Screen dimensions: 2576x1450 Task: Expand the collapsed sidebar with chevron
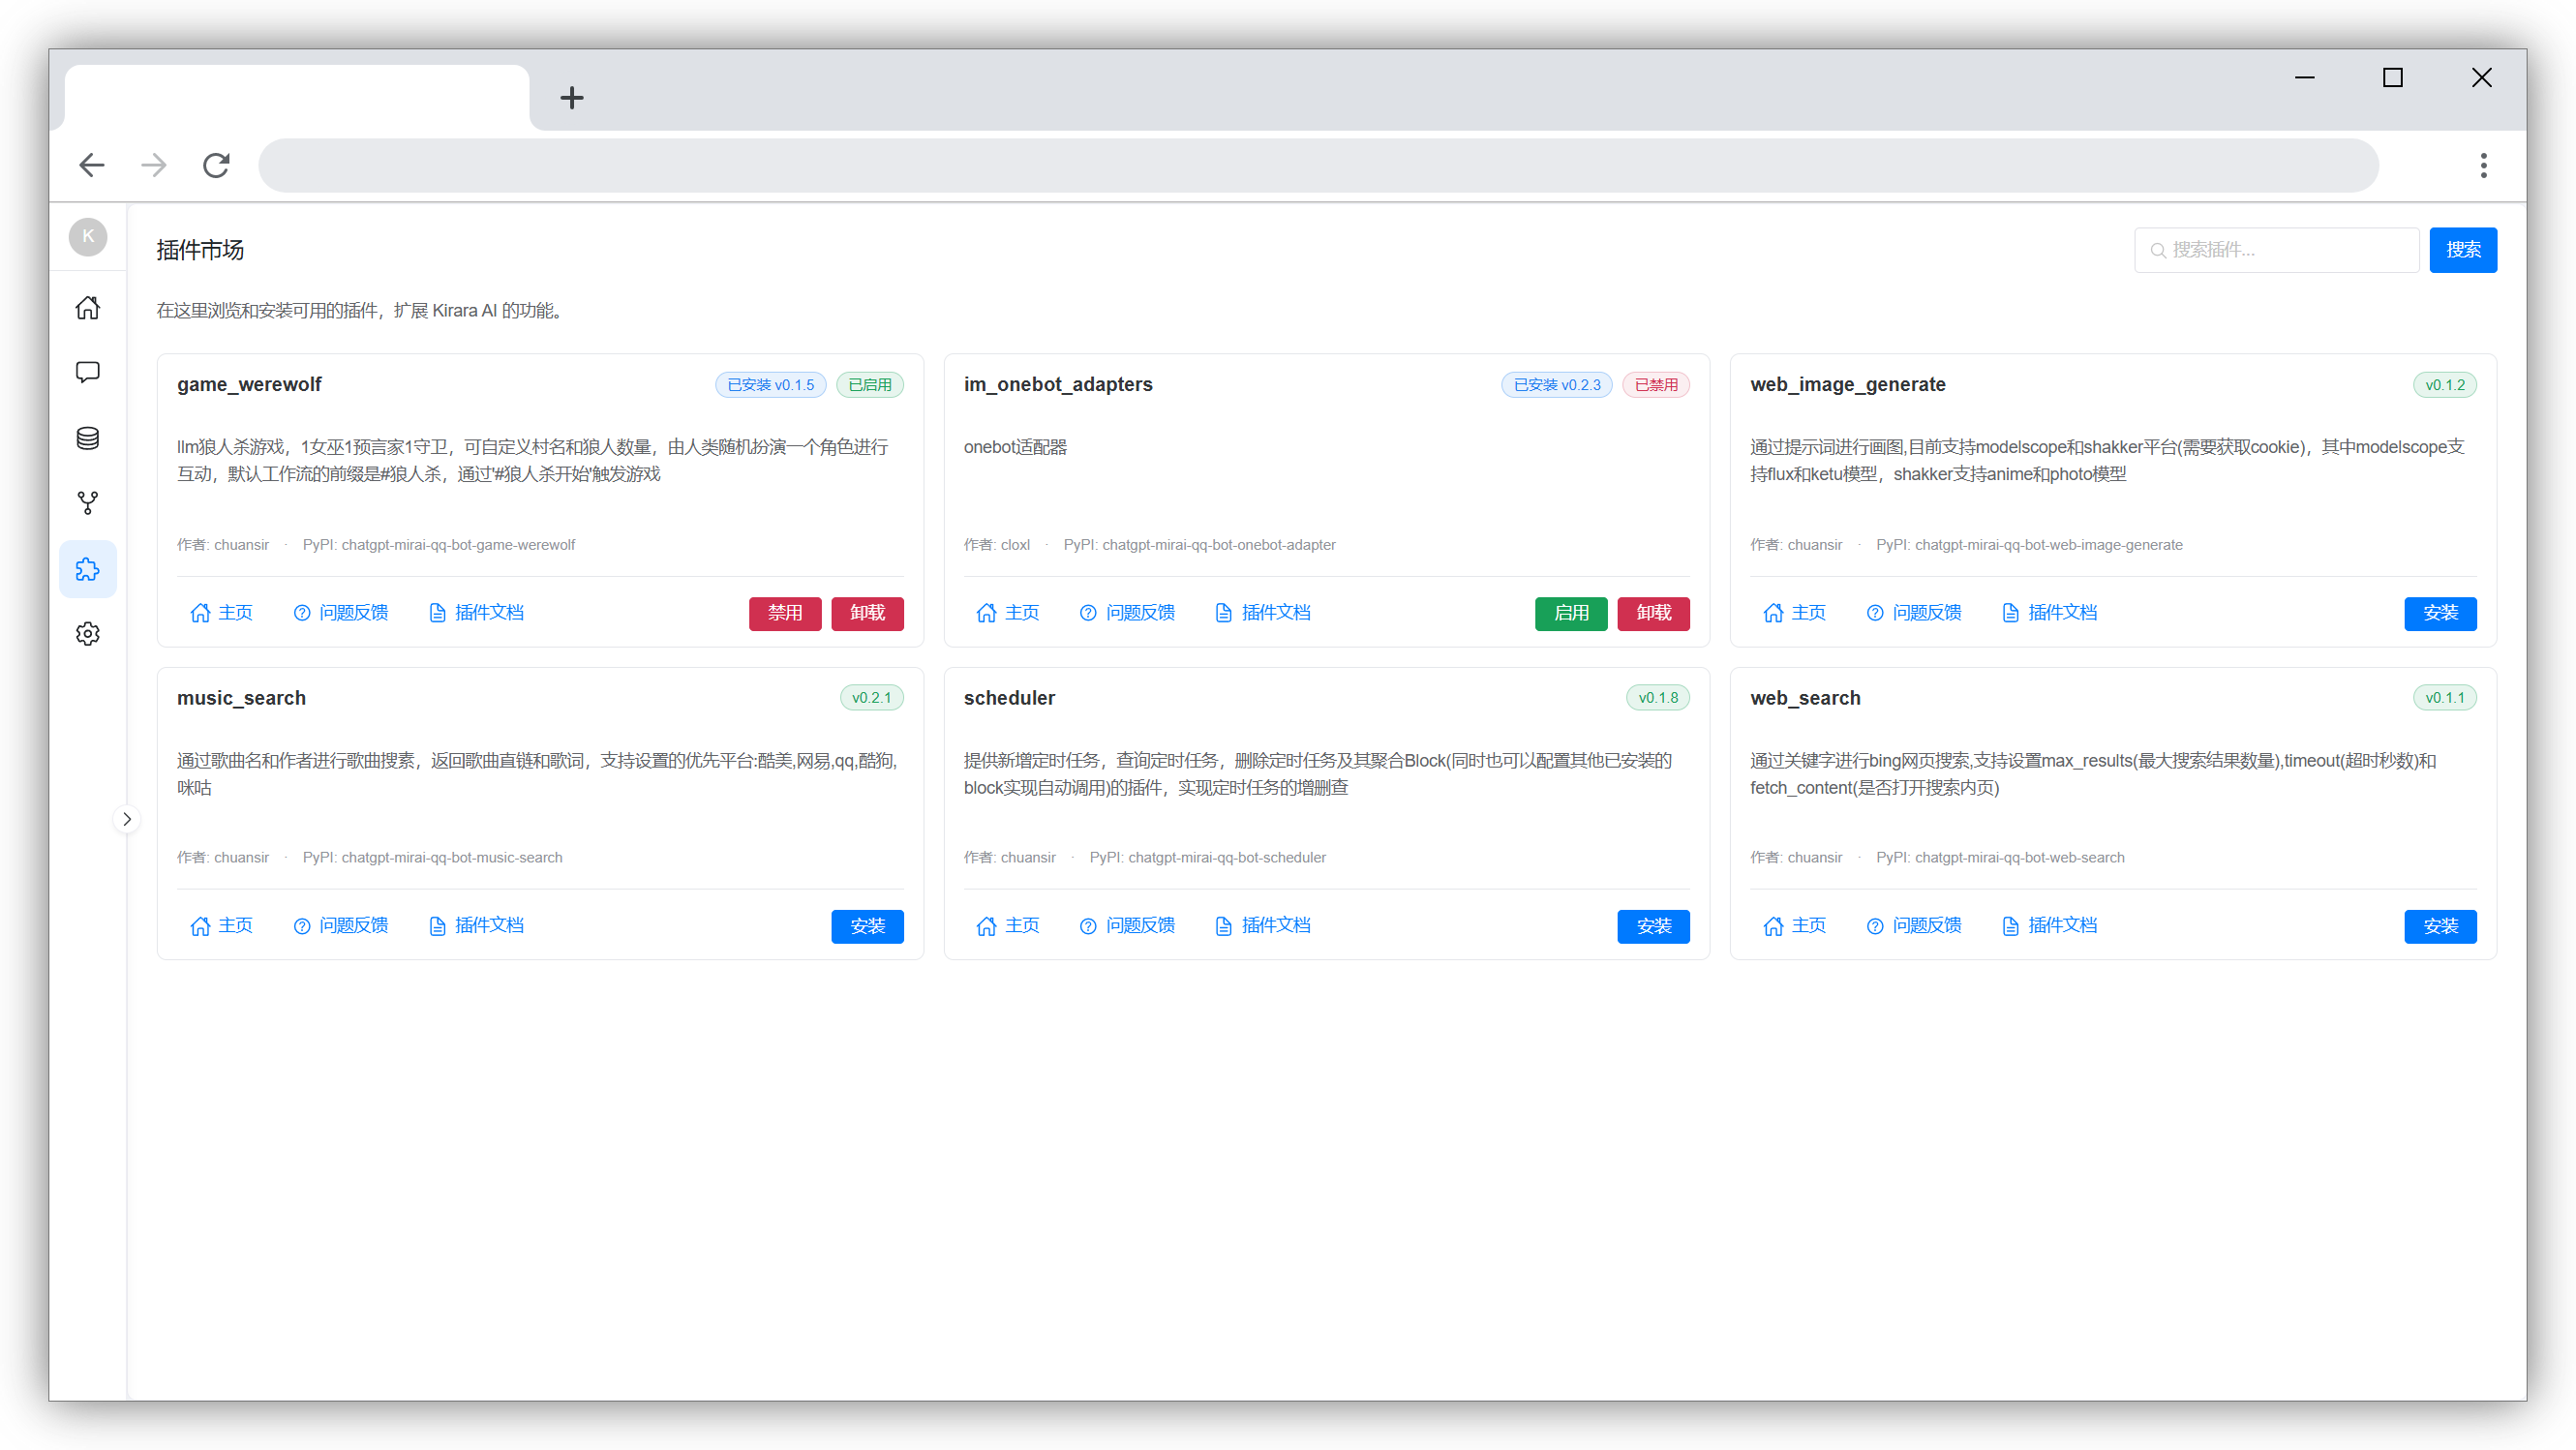click(127, 819)
